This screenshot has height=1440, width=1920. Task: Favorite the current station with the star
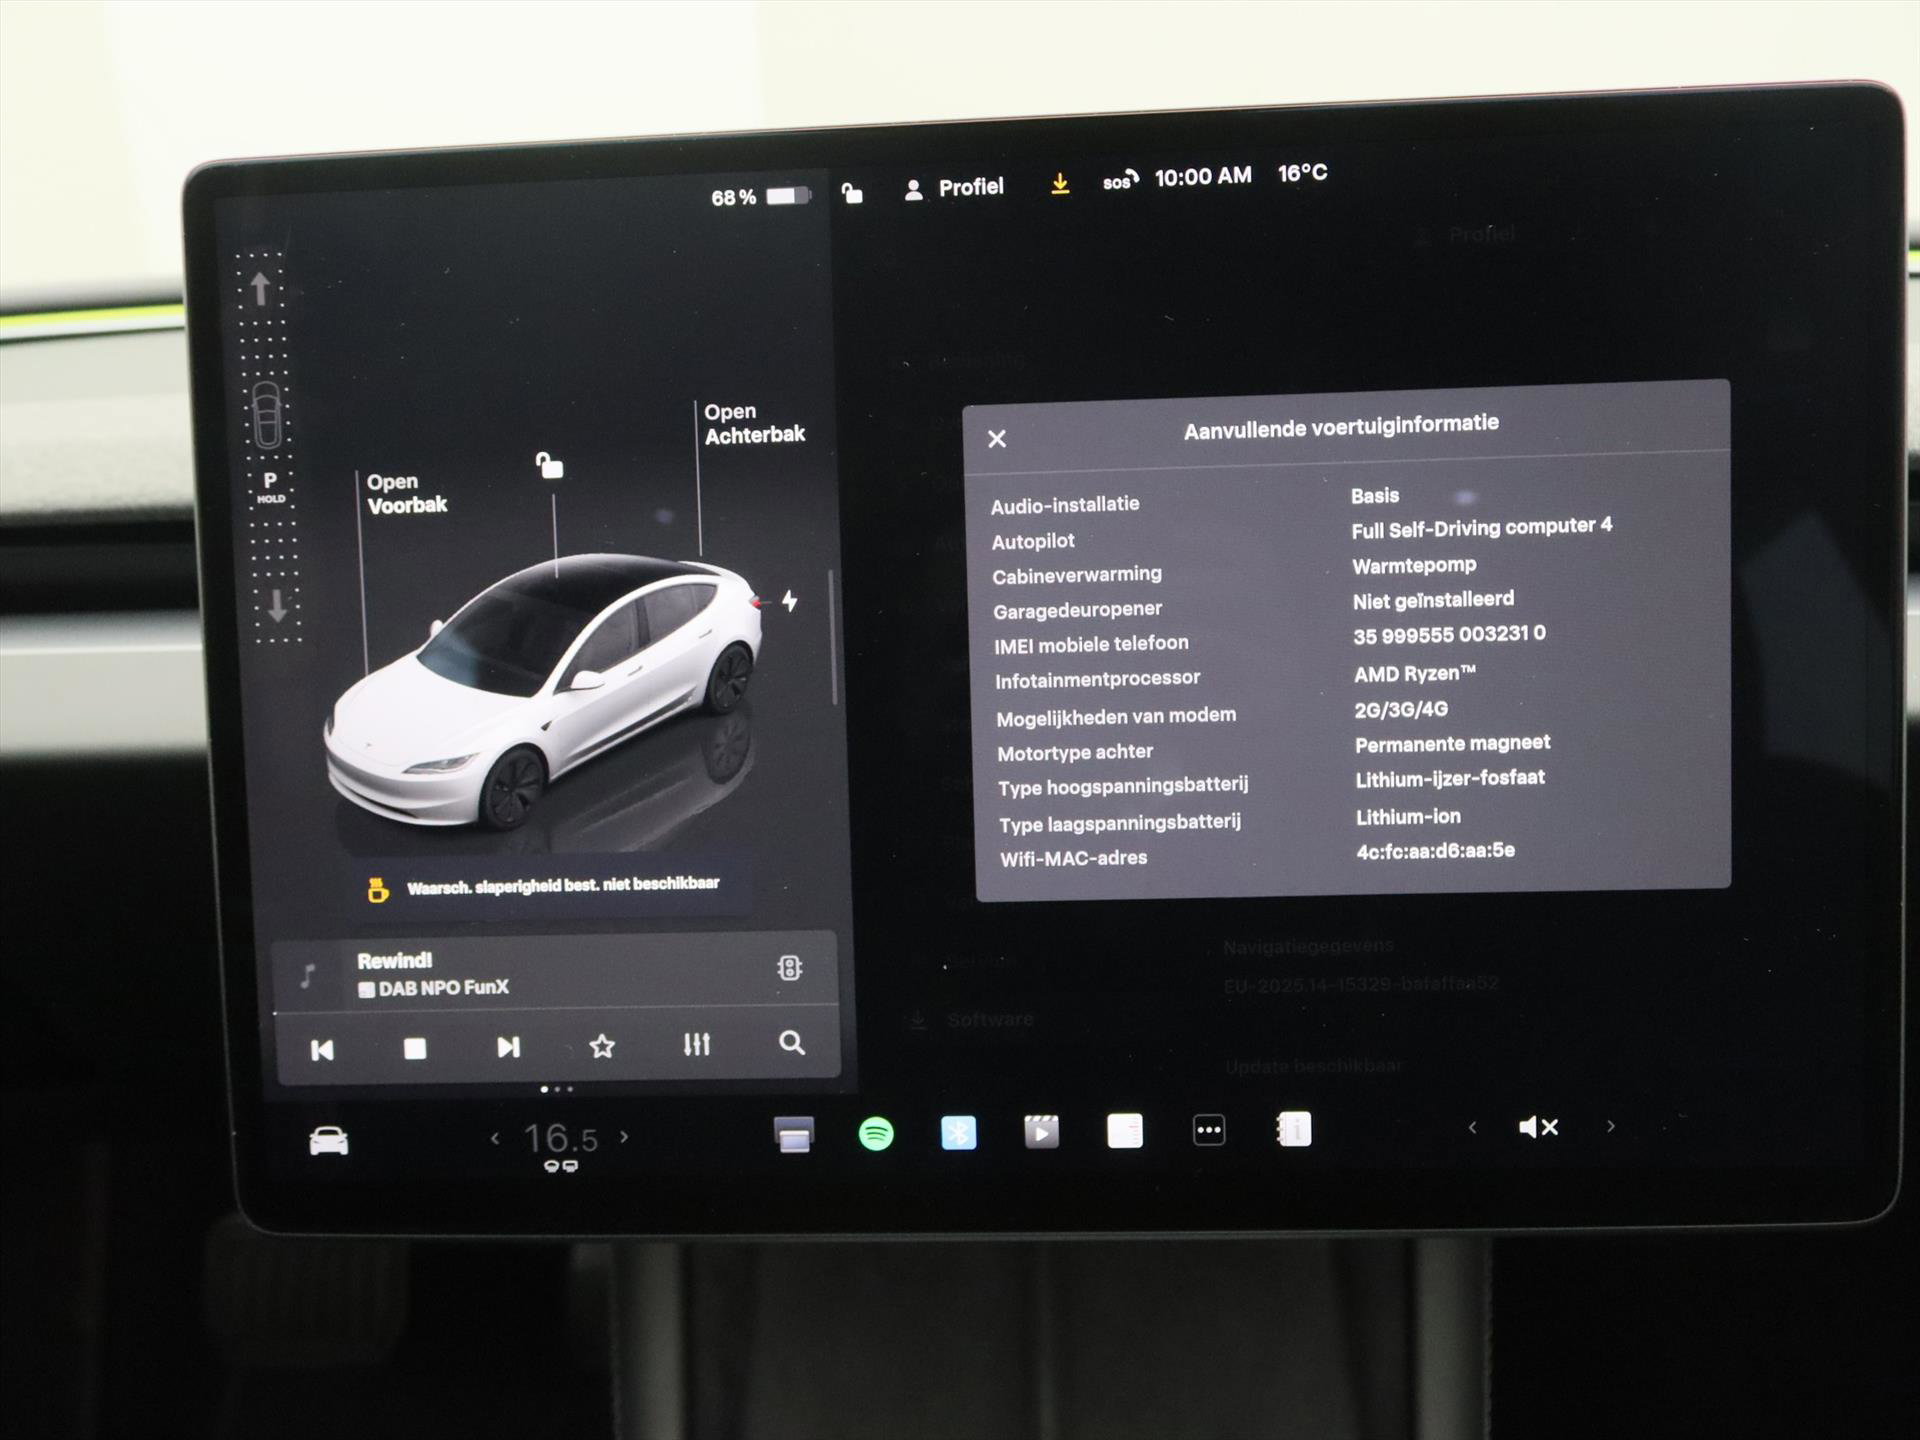[602, 1046]
